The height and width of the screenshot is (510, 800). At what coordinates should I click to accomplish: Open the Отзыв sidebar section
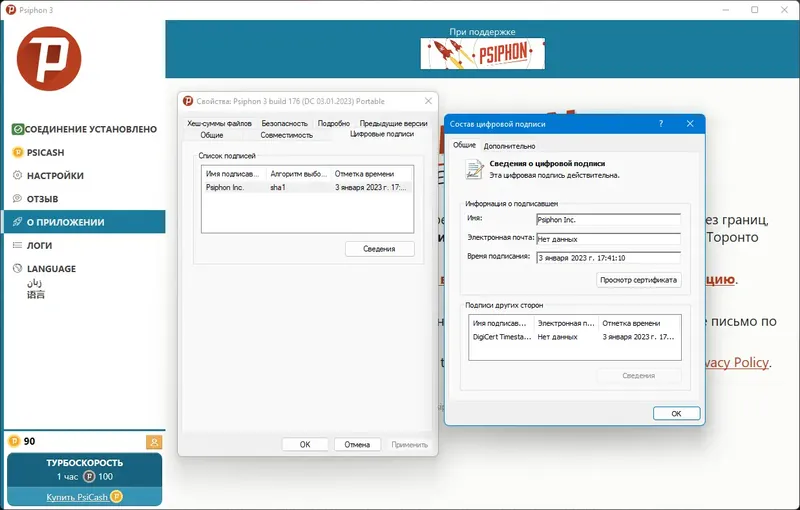pyautogui.click(x=85, y=198)
